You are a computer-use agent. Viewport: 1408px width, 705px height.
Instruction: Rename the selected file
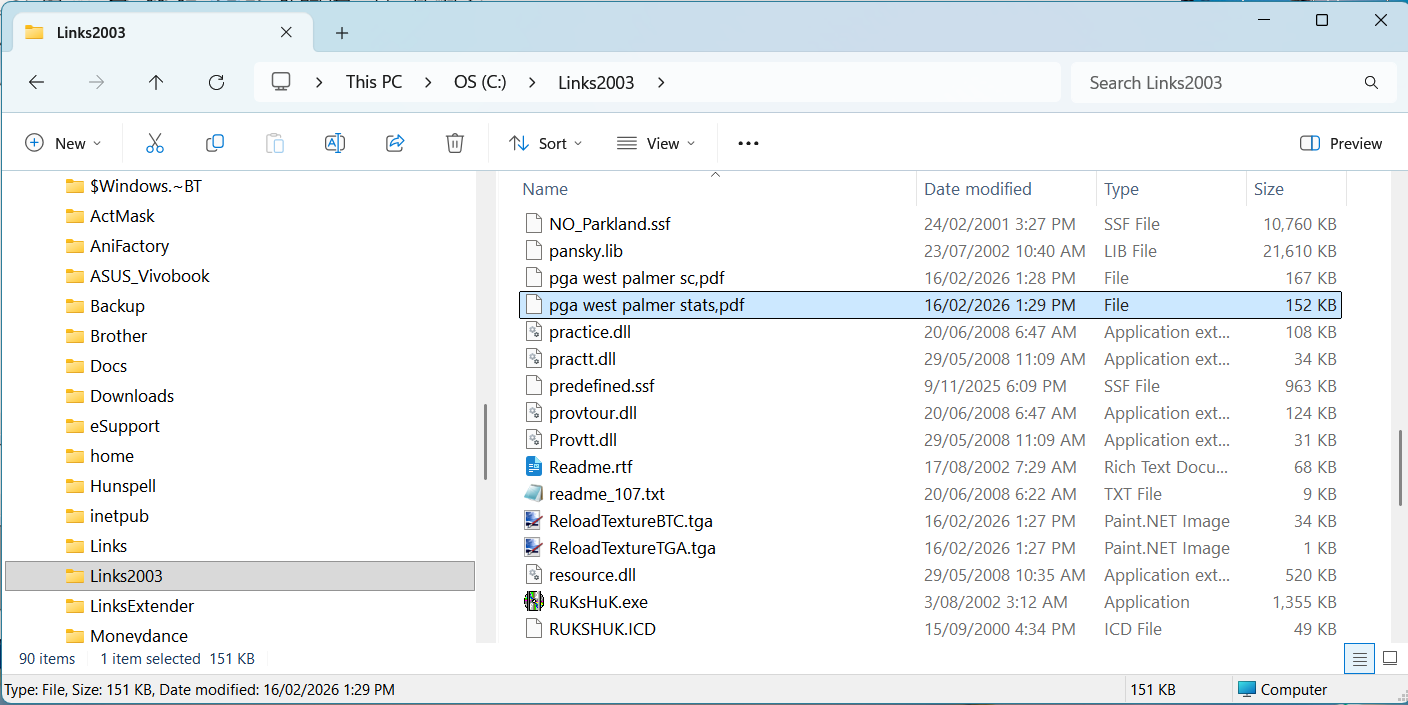coord(335,143)
